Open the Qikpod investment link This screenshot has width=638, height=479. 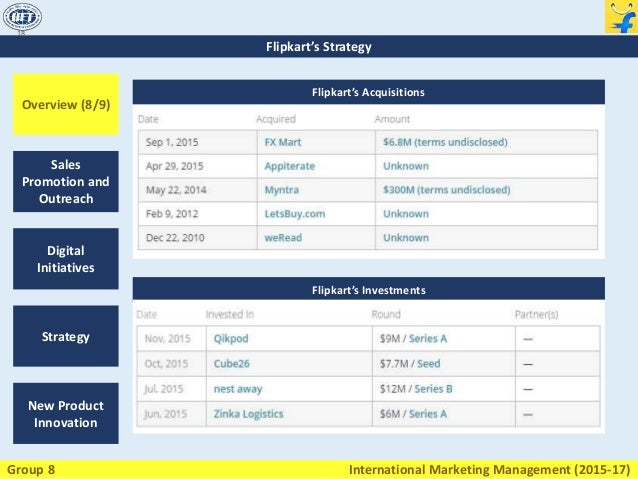[231, 339]
